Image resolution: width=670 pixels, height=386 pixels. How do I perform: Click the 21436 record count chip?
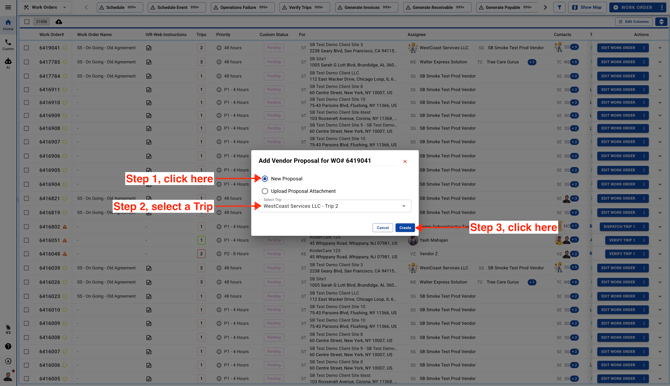(41, 21)
